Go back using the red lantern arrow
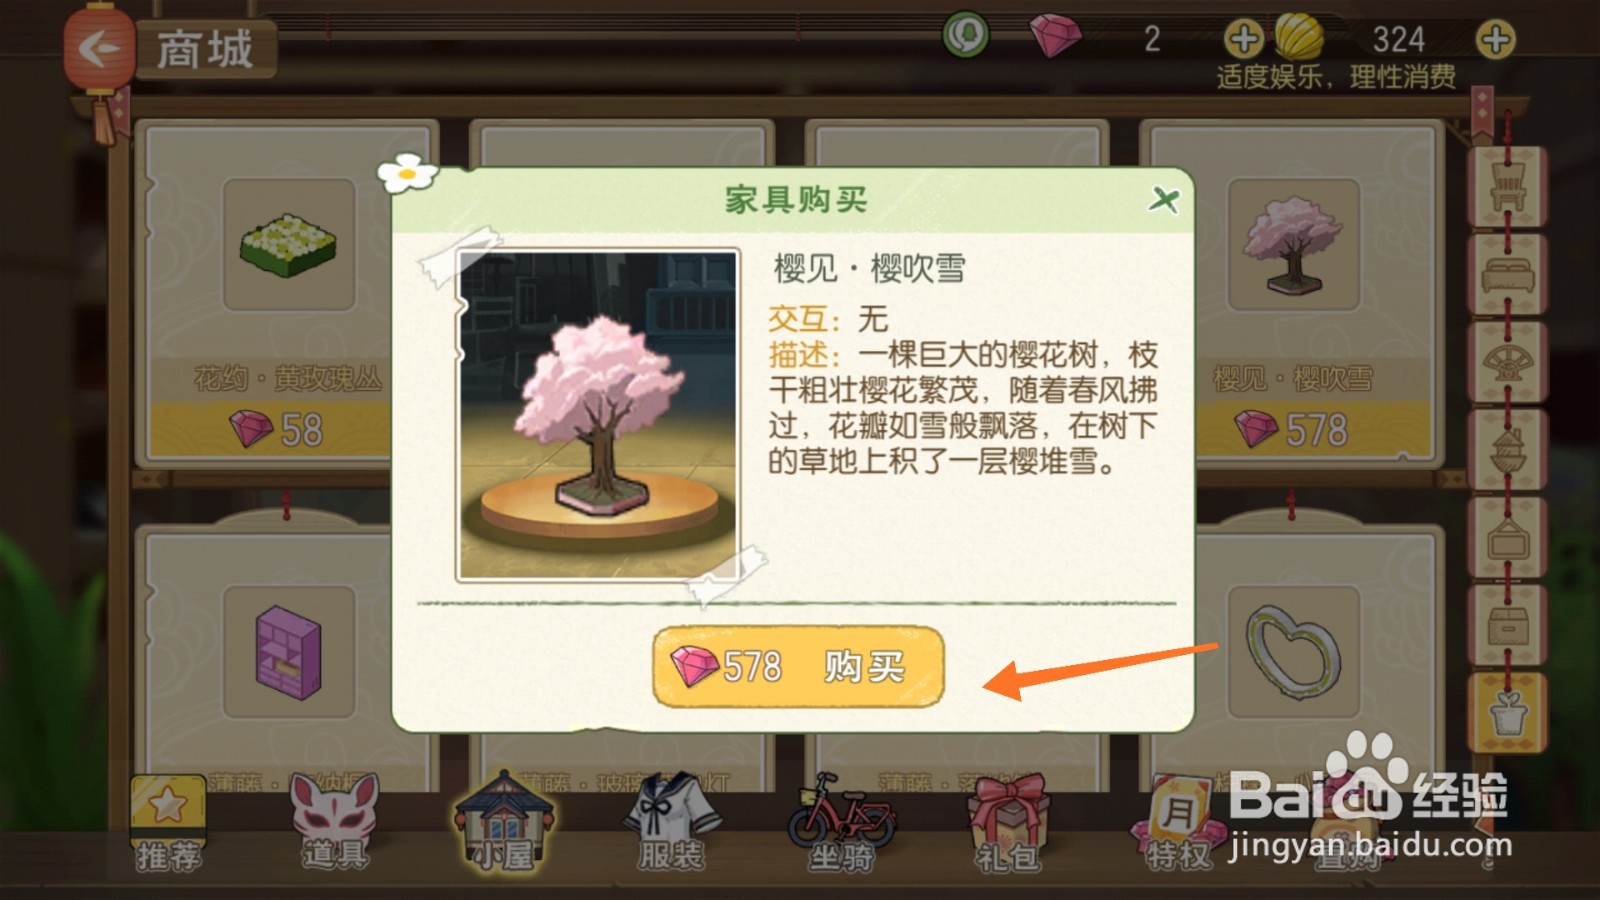 click(x=99, y=48)
